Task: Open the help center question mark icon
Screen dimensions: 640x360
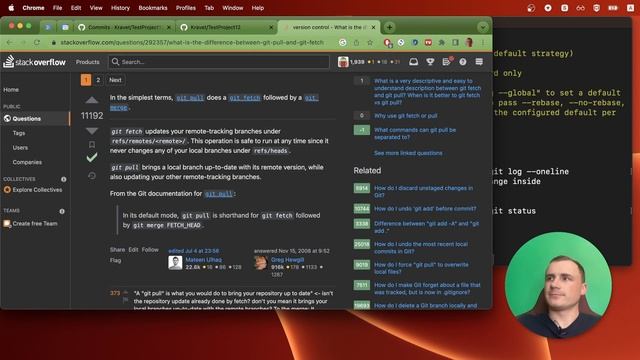Action: tap(463, 62)
